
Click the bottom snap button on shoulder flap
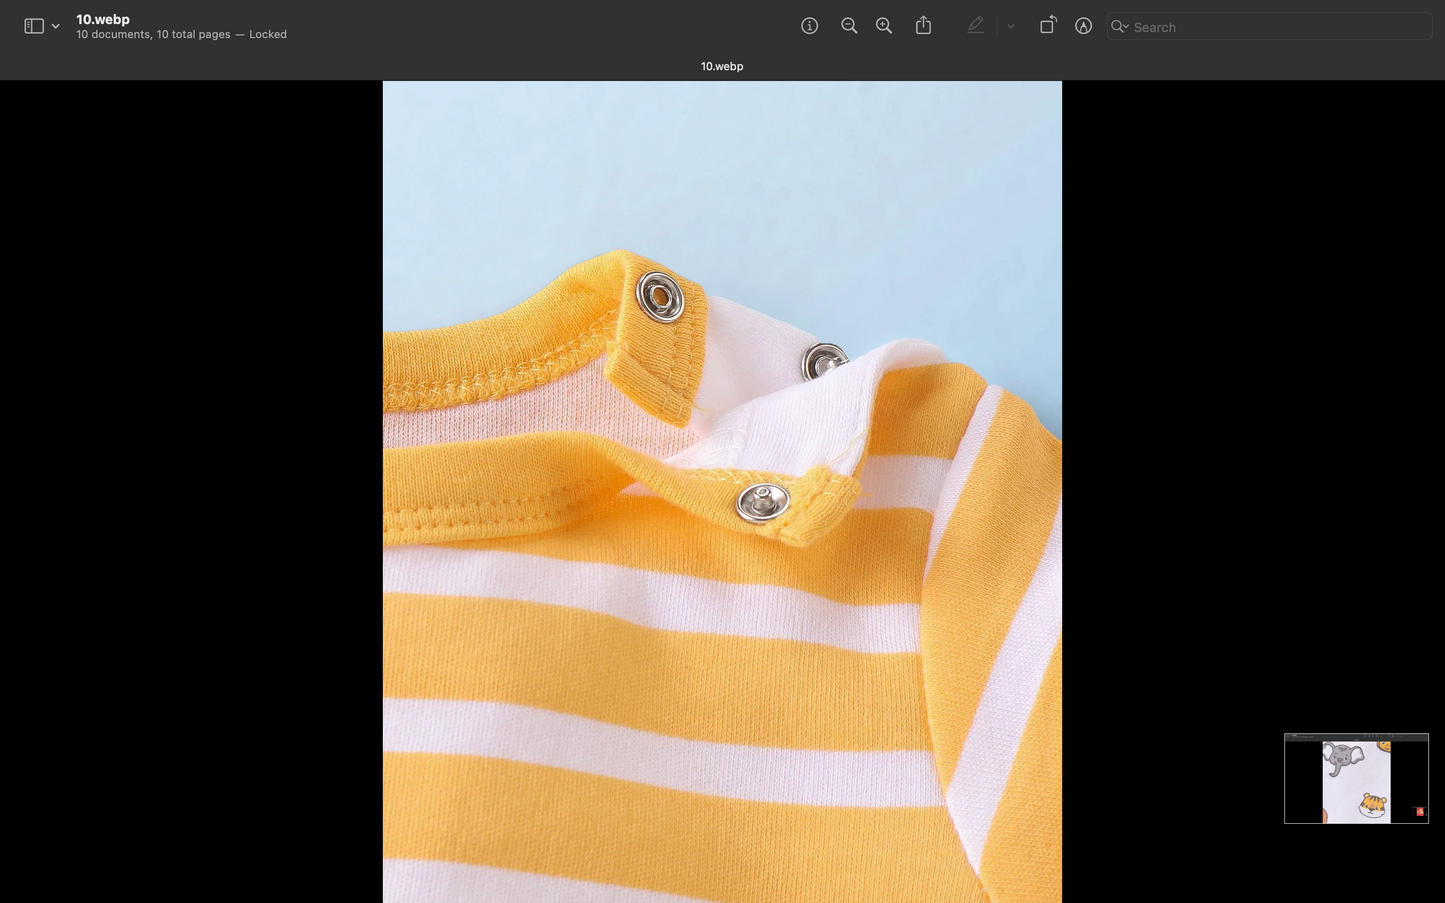coord(763,502)
